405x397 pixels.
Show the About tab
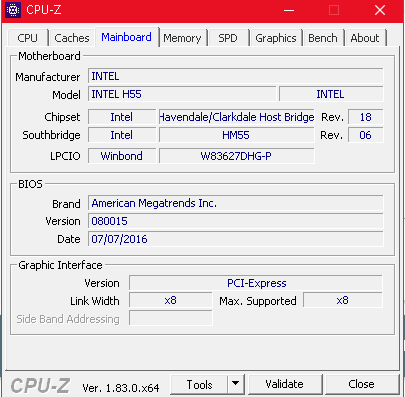(365, 38)
